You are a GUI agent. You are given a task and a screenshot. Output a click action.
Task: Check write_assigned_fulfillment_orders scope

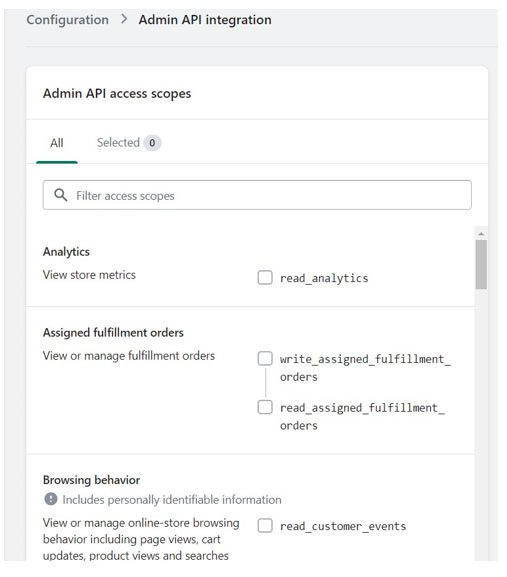[265, 358]
